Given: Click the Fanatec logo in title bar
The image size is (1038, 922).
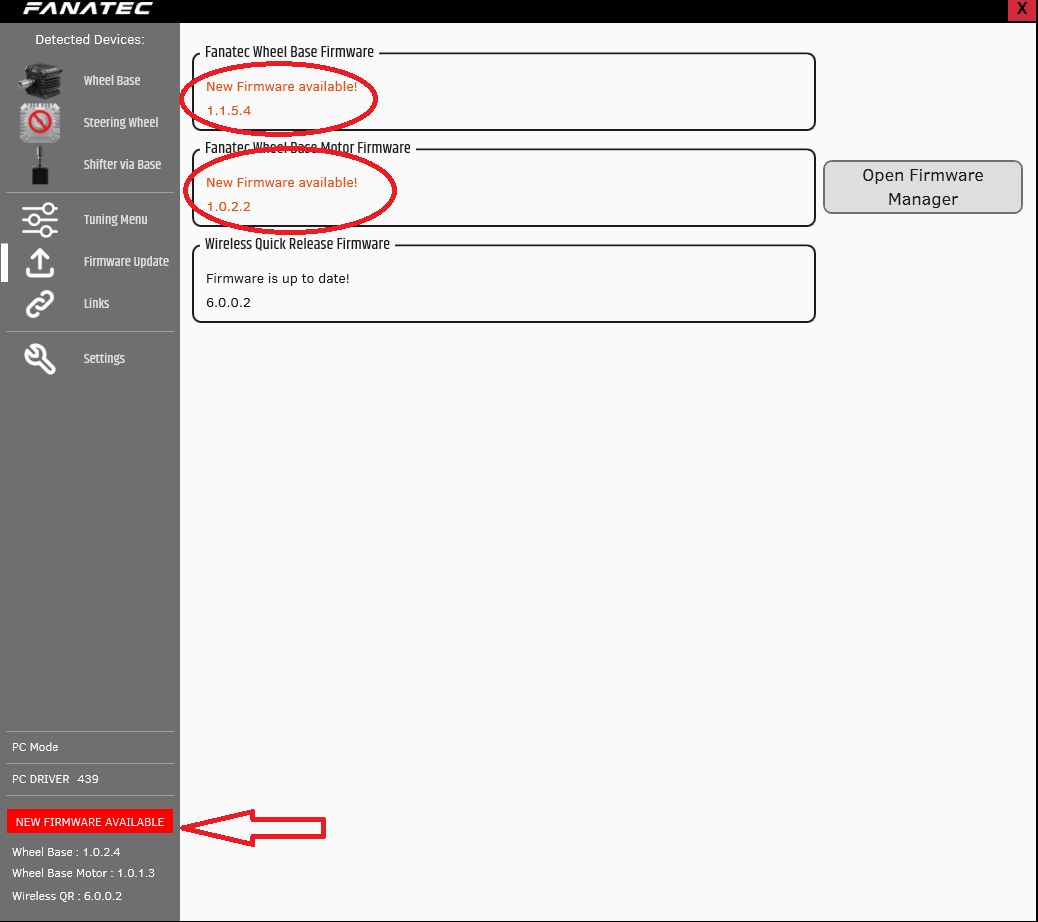Looking at the screenshot, I should tap(88, 9).
